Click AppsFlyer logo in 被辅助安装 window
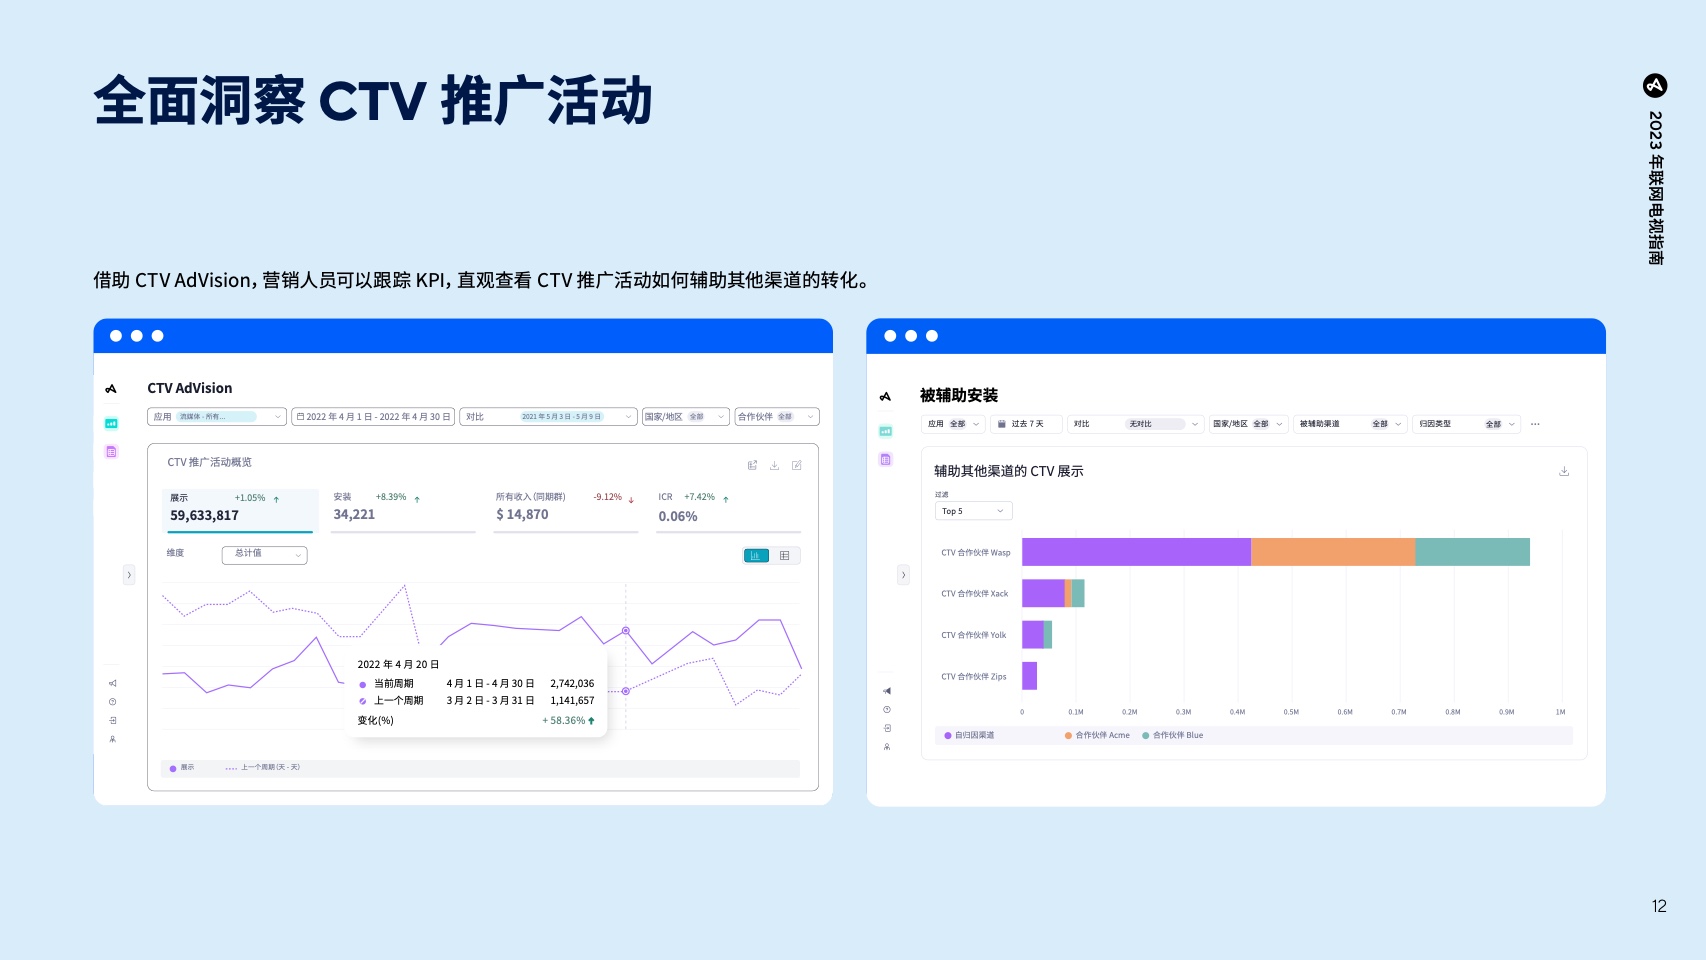 point(885,397)
